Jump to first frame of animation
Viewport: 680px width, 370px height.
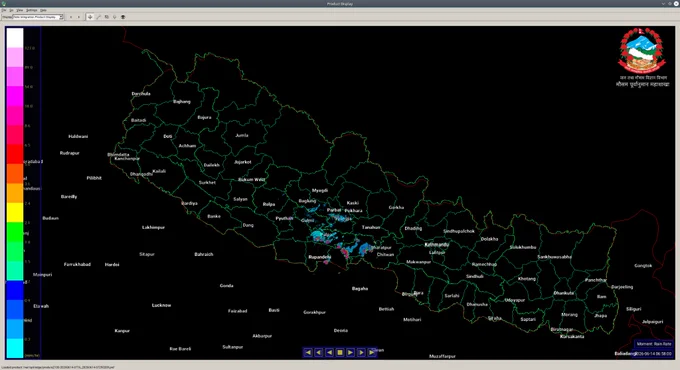(308, 353)
